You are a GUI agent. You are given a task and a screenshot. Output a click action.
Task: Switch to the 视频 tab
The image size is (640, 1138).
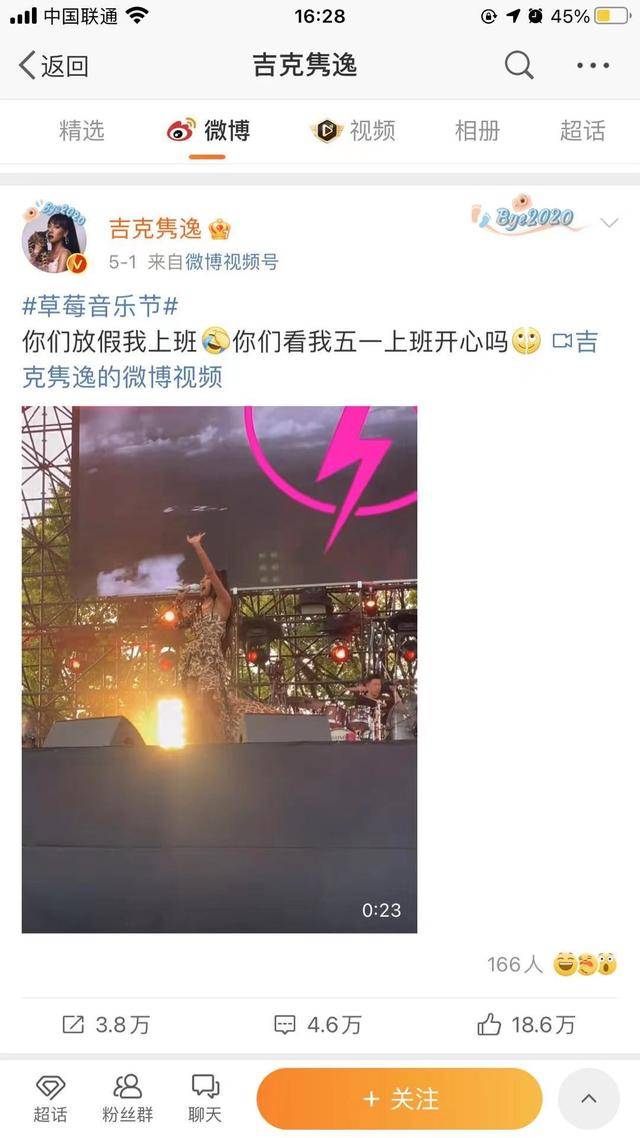[353, 131]
